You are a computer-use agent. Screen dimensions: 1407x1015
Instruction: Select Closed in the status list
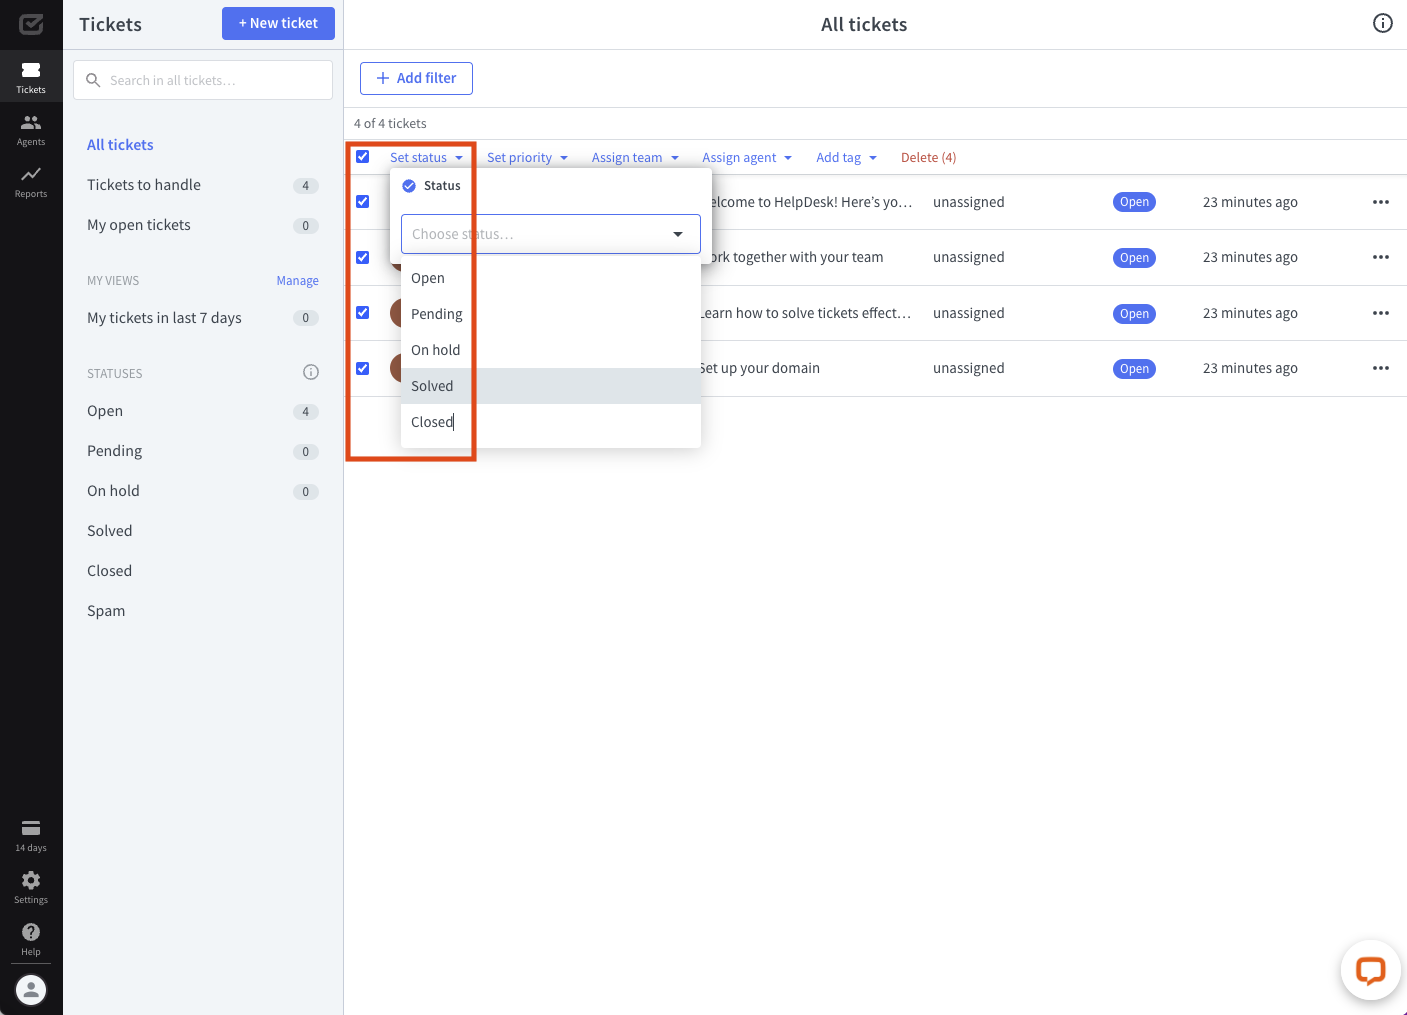pyautogui.click(x=551, y=422)
